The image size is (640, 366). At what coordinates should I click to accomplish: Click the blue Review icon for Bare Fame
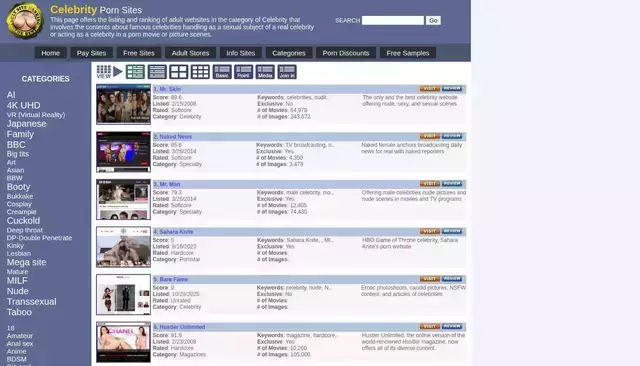point(452,279)
